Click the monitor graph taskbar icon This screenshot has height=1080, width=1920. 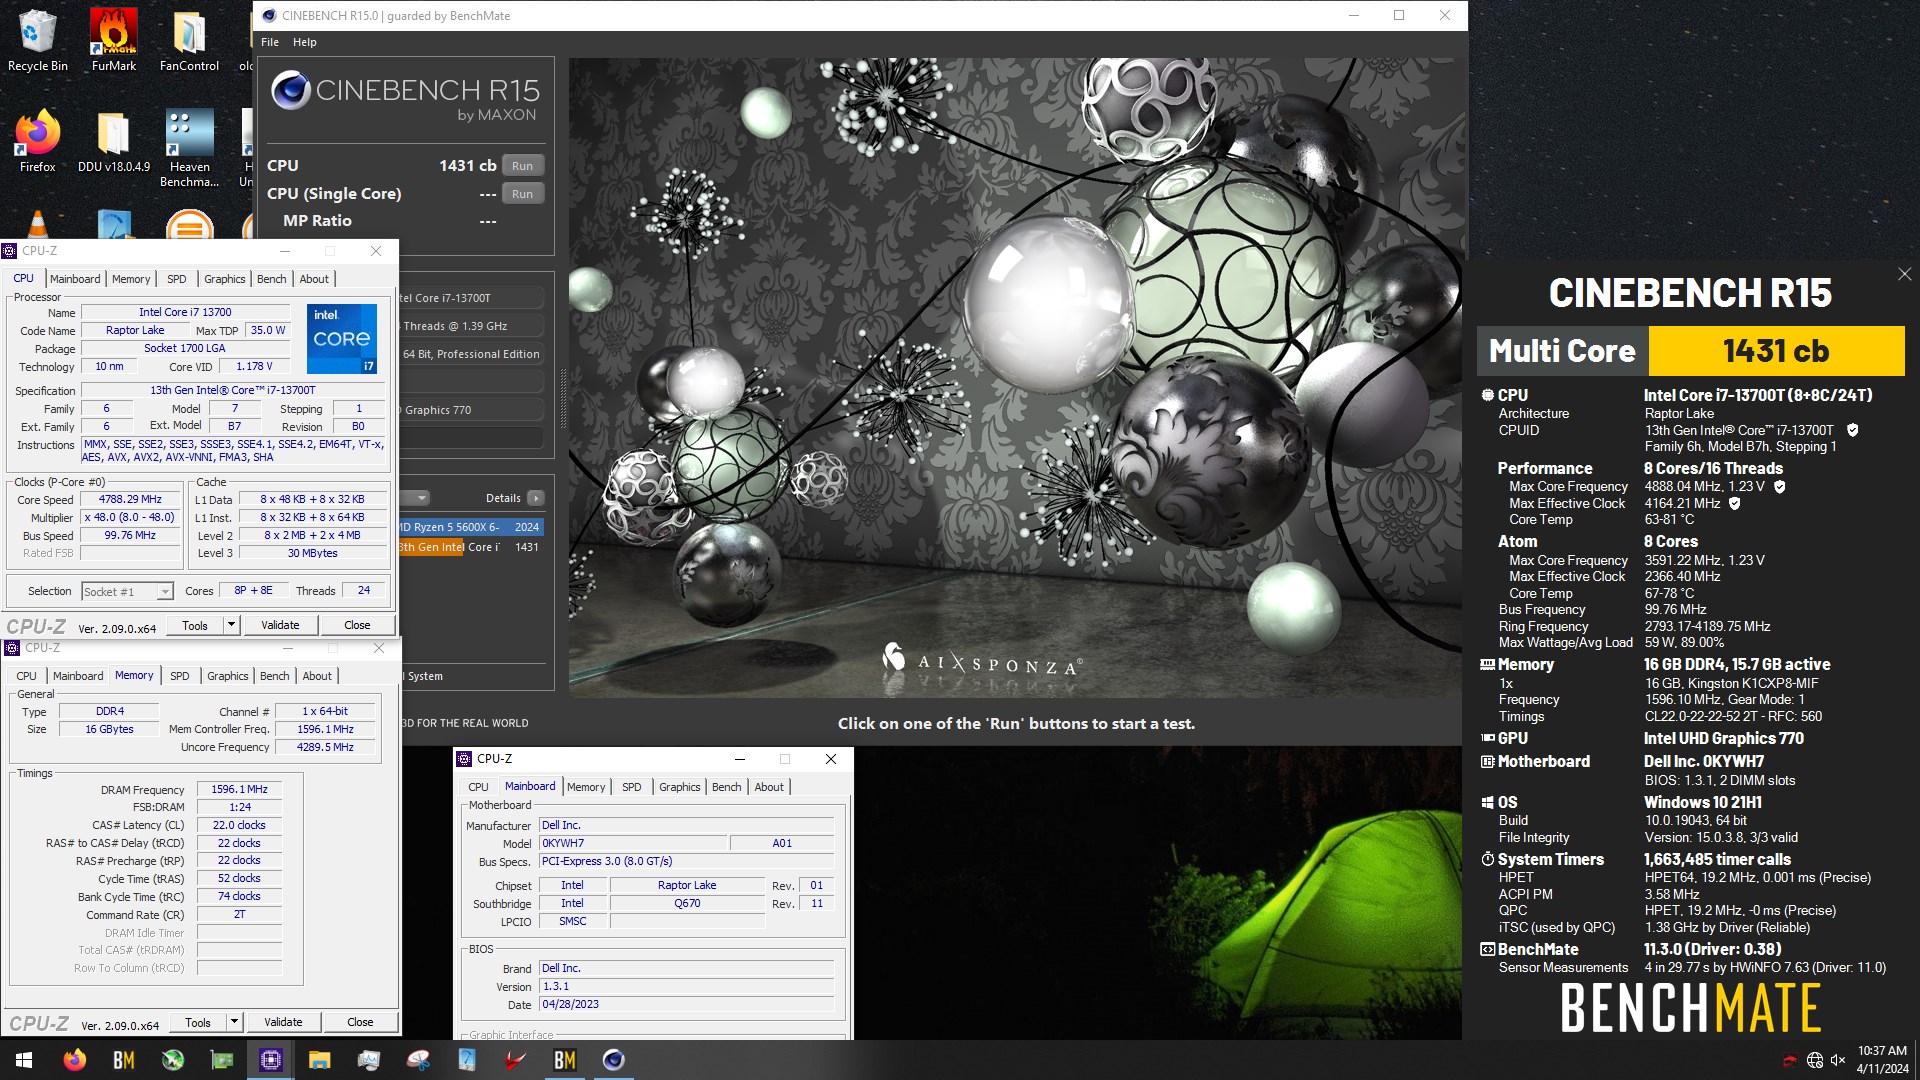tap(369, 1060)
